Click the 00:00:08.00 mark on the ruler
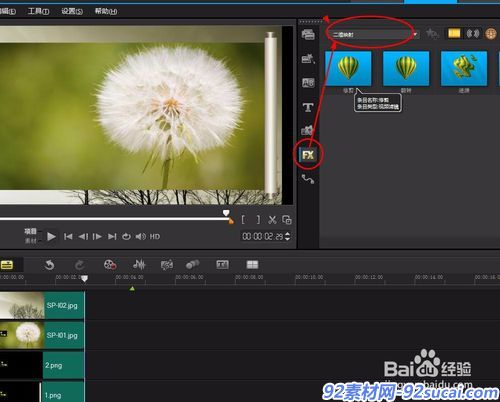The image size is (500, 402). tap(249, 277)
